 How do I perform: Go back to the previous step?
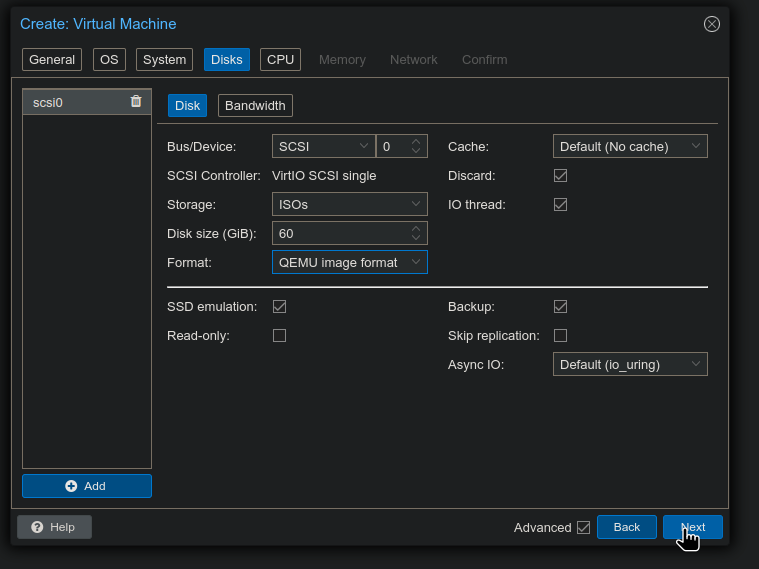coord(626,527)
